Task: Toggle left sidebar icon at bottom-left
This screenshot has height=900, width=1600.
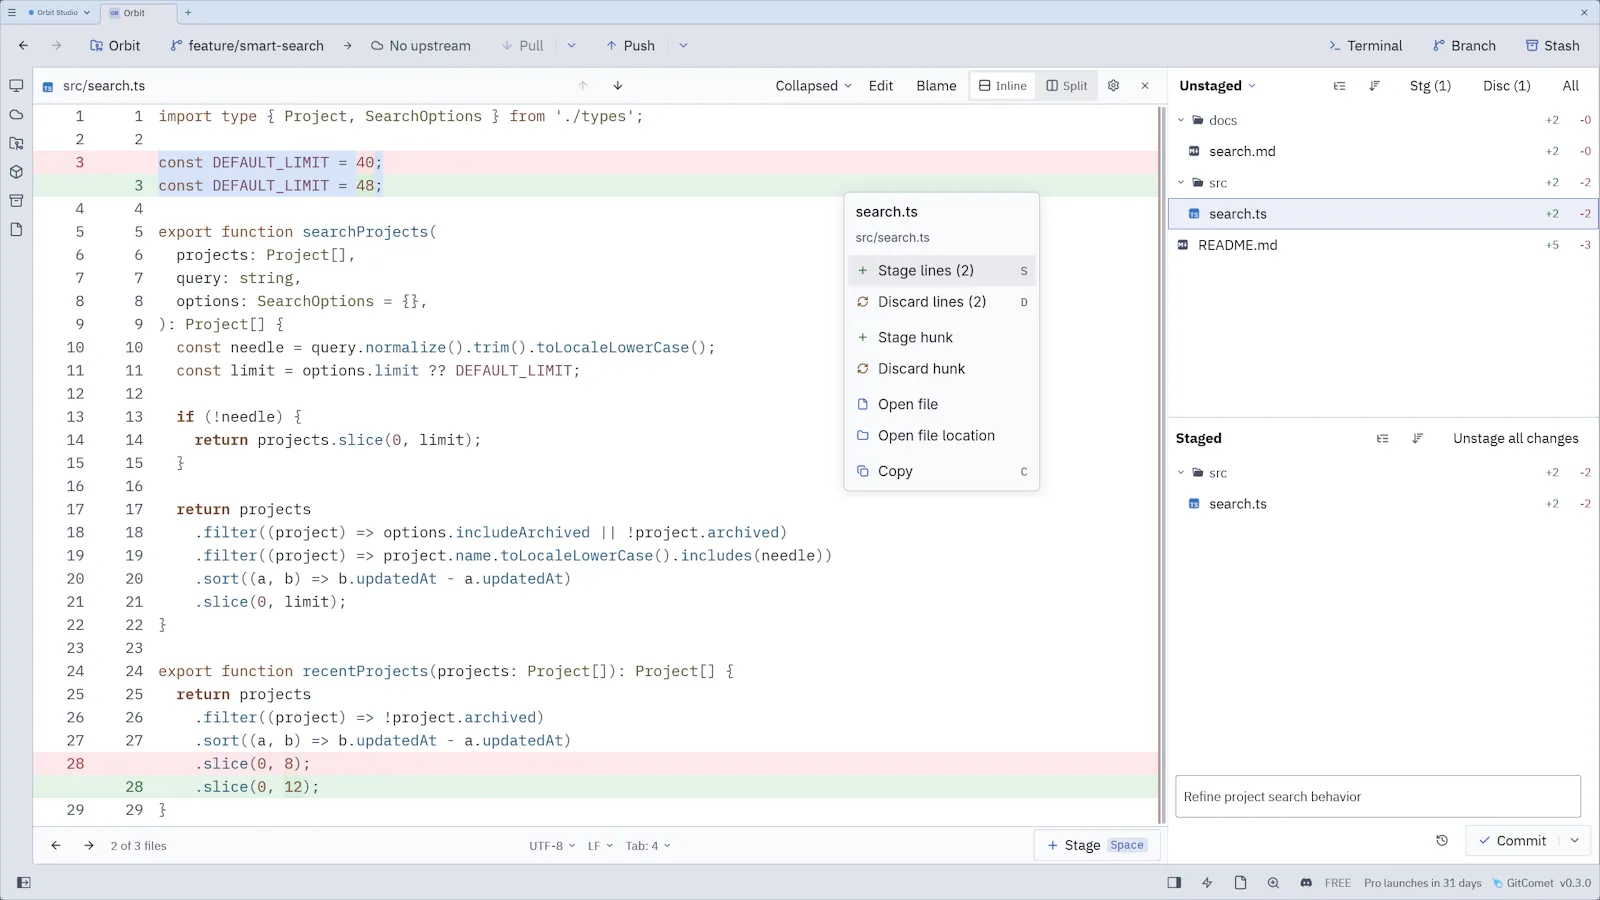Action: 24,883
